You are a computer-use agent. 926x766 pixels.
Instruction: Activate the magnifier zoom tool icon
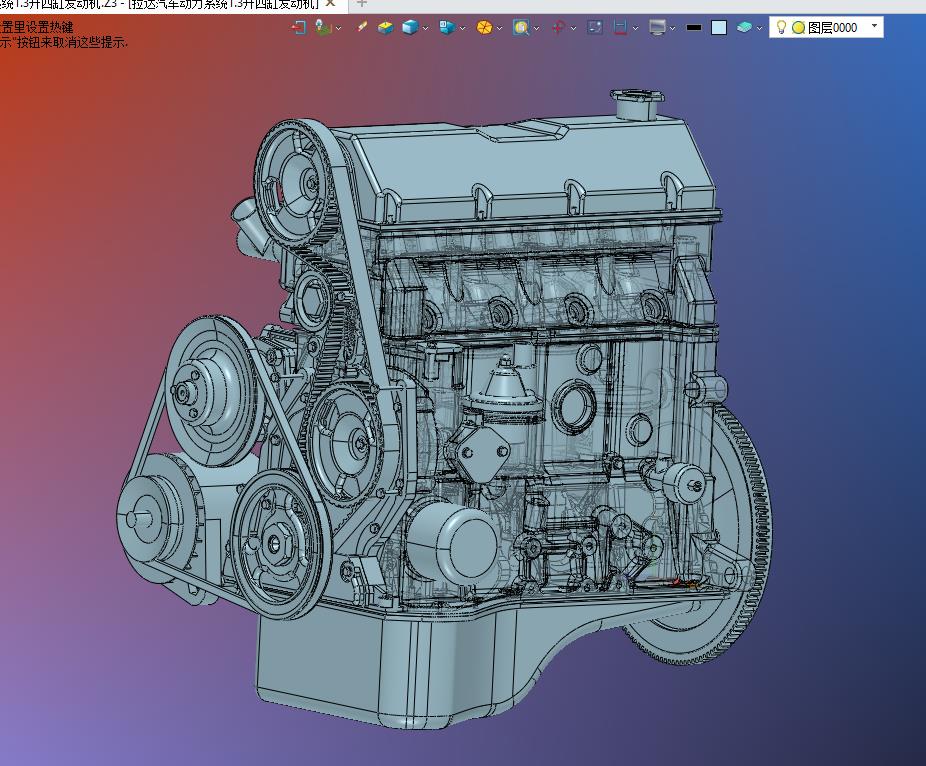520,28
